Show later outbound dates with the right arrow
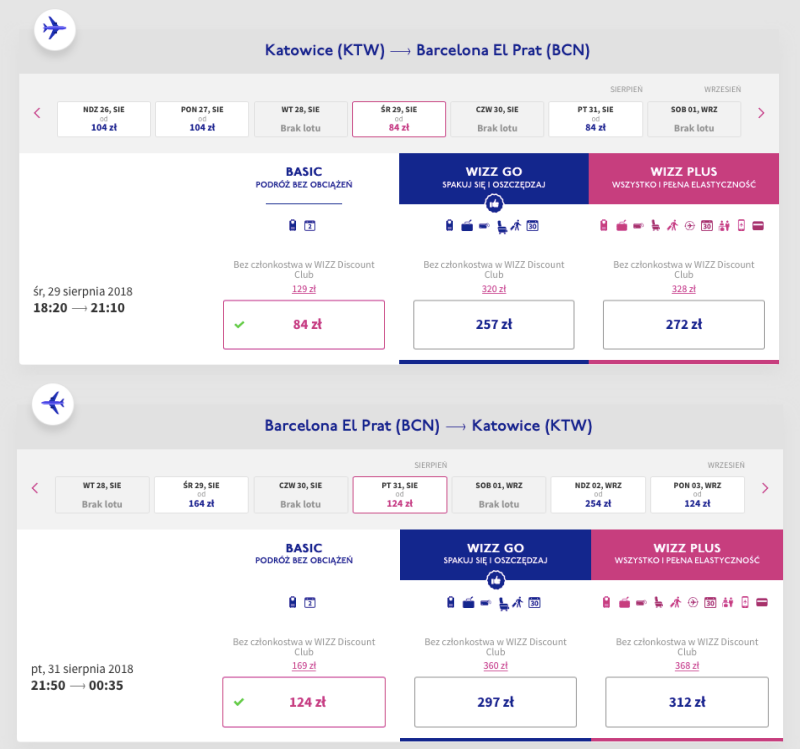The width and height of the screenshot is (800, 749). pyautogui.click(x=761, y=113)
